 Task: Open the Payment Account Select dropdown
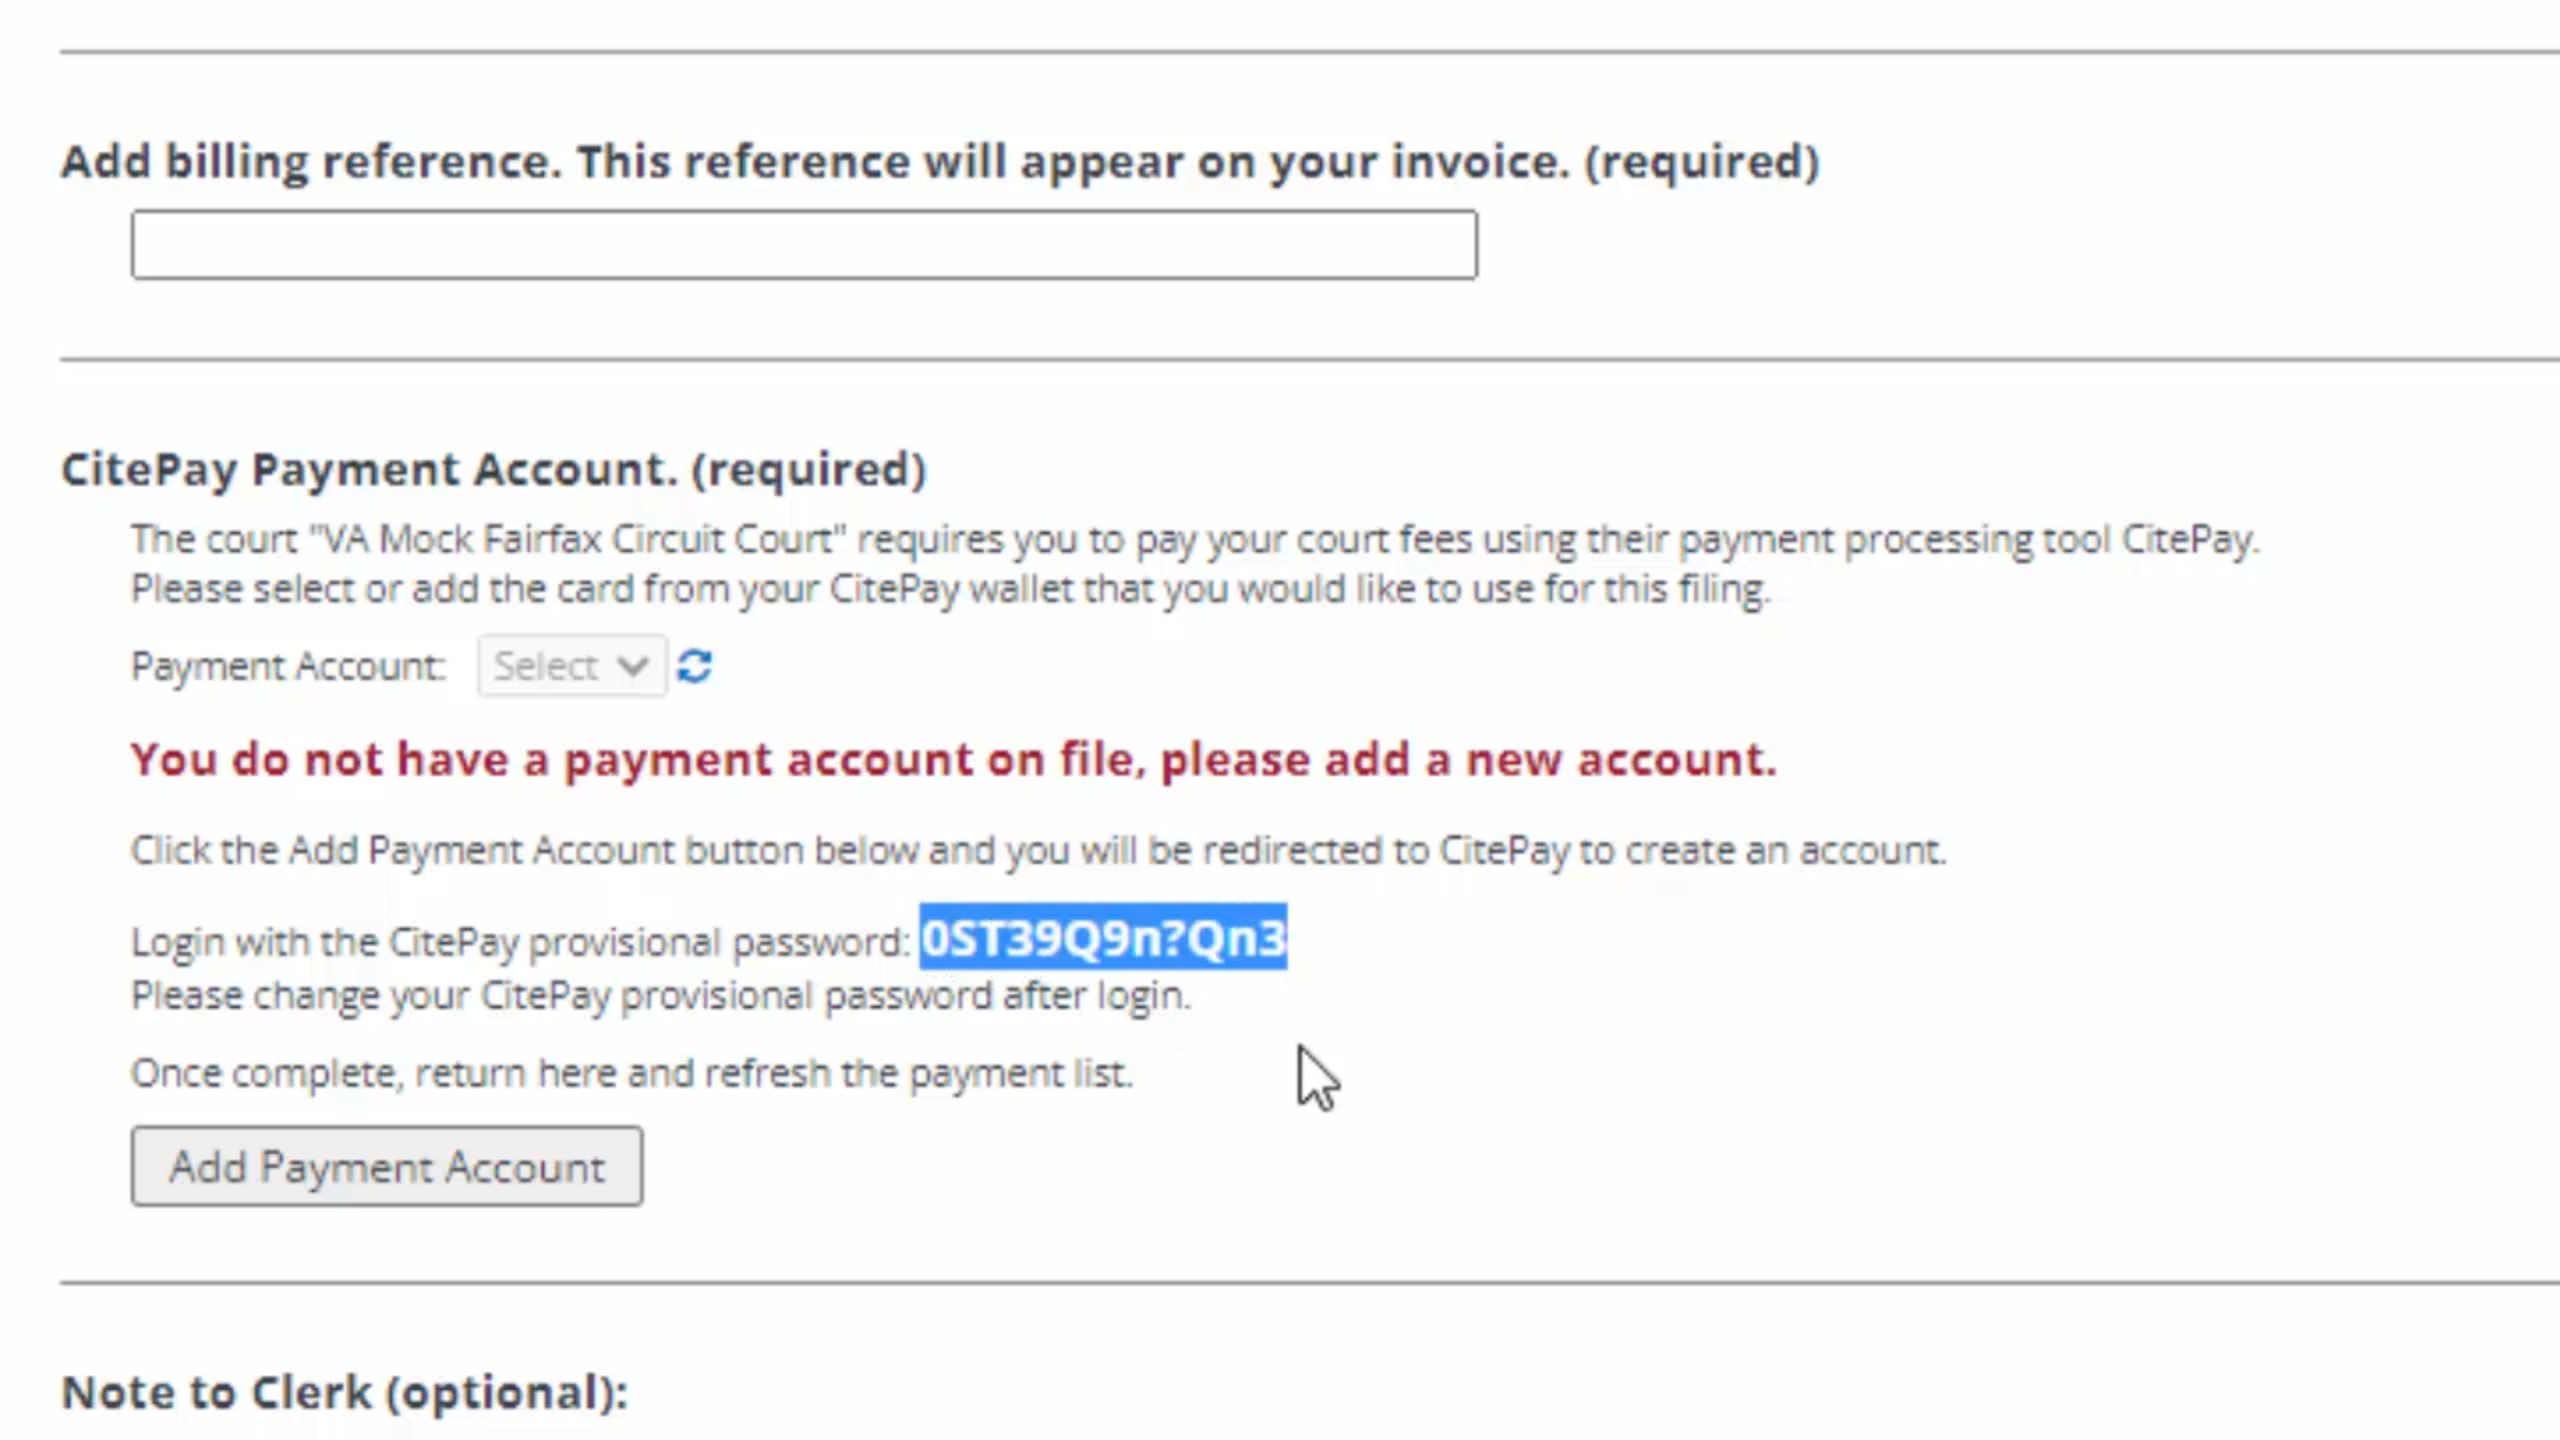point(571,666)
